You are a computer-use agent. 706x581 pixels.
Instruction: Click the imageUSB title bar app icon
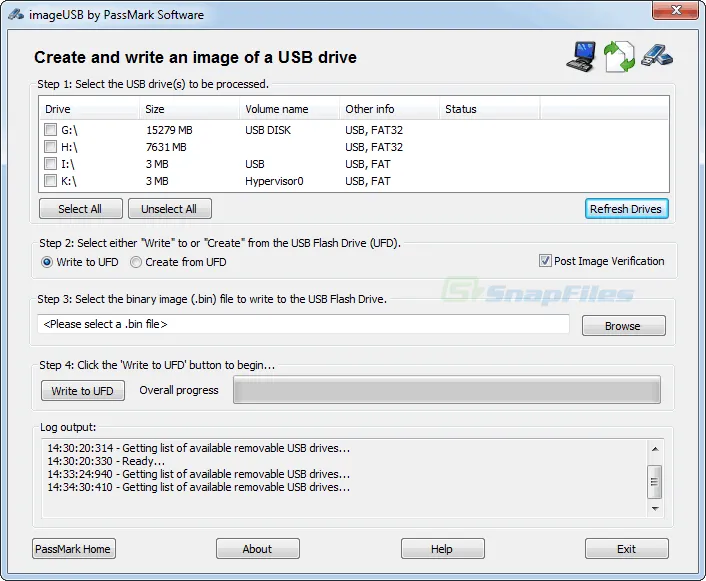point(16,14)
